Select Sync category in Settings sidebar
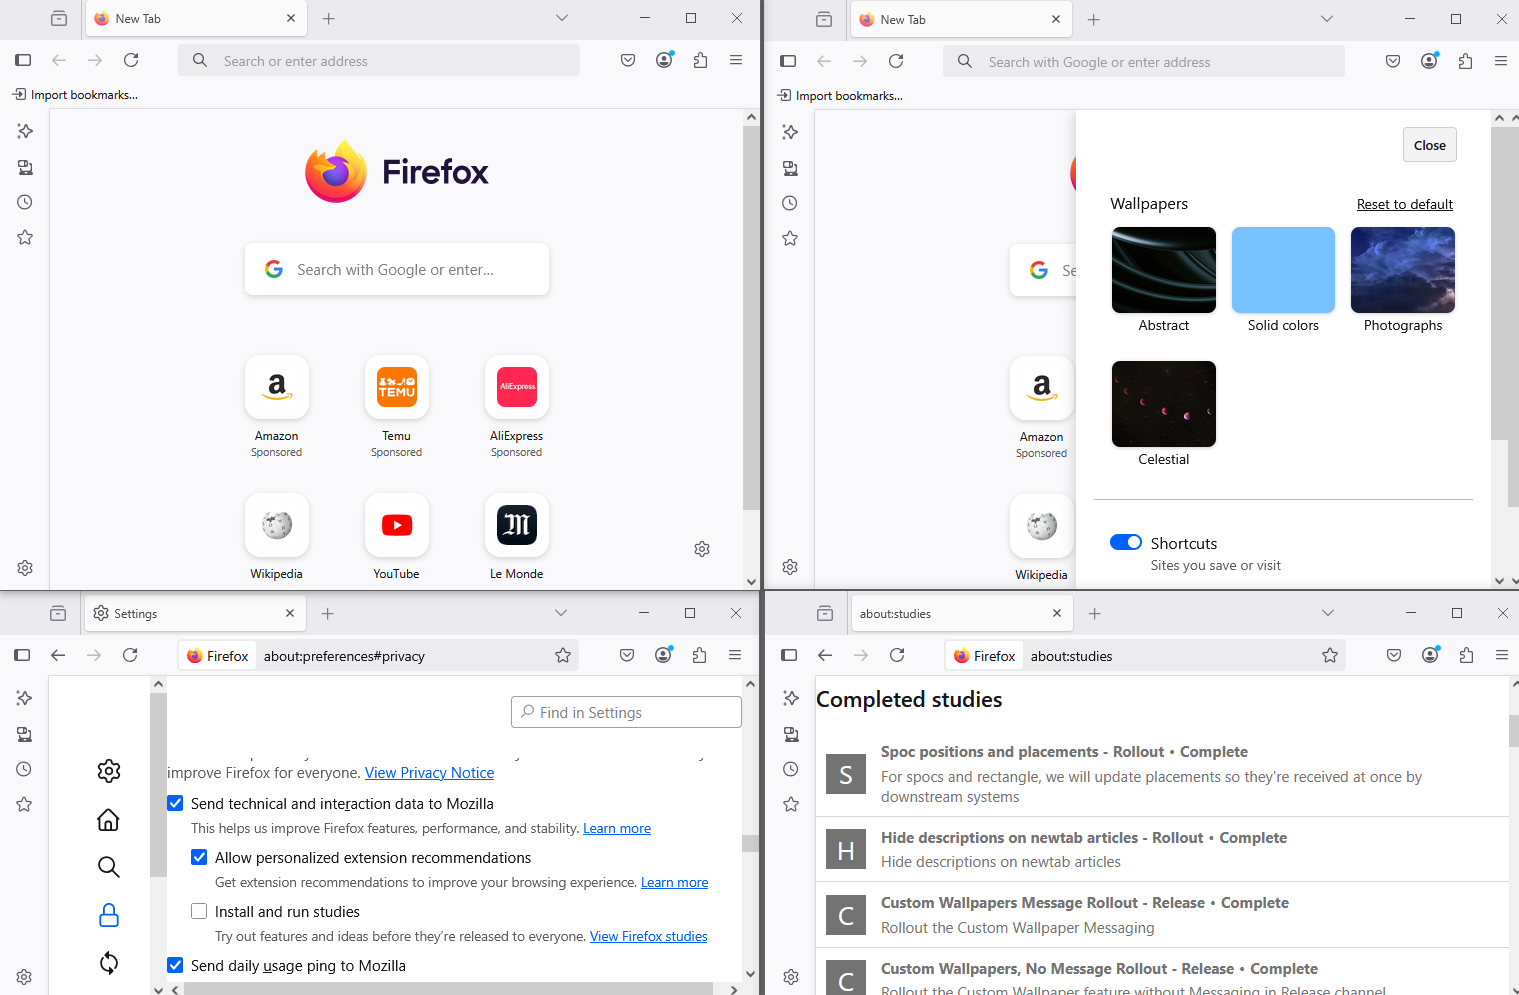The image size is (1519, 995). (109, 963)
